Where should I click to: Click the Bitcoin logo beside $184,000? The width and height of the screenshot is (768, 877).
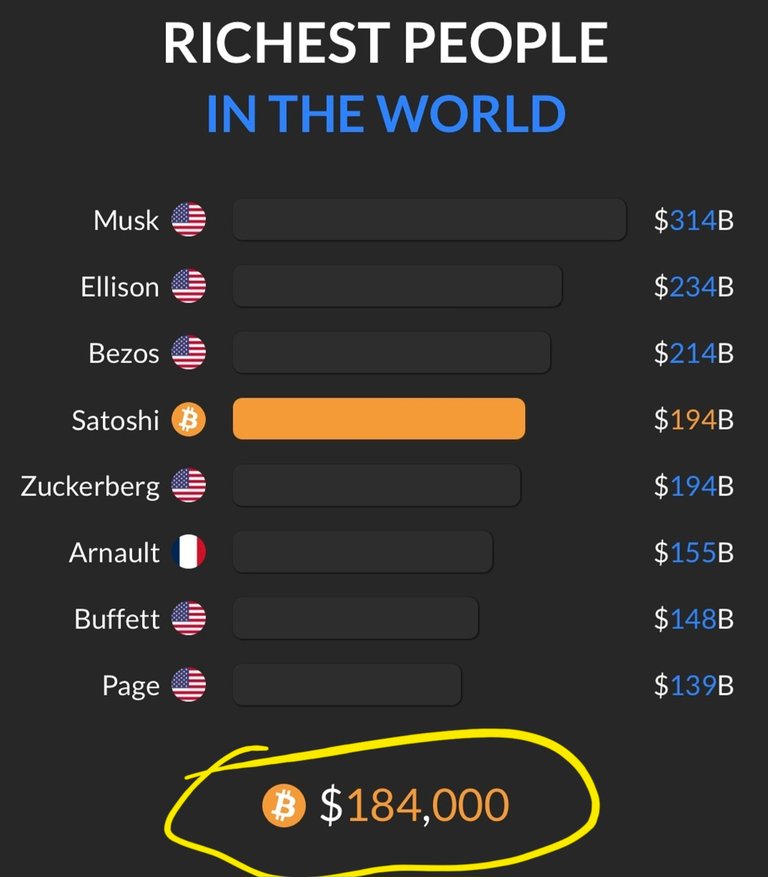[x=284, y=805]
